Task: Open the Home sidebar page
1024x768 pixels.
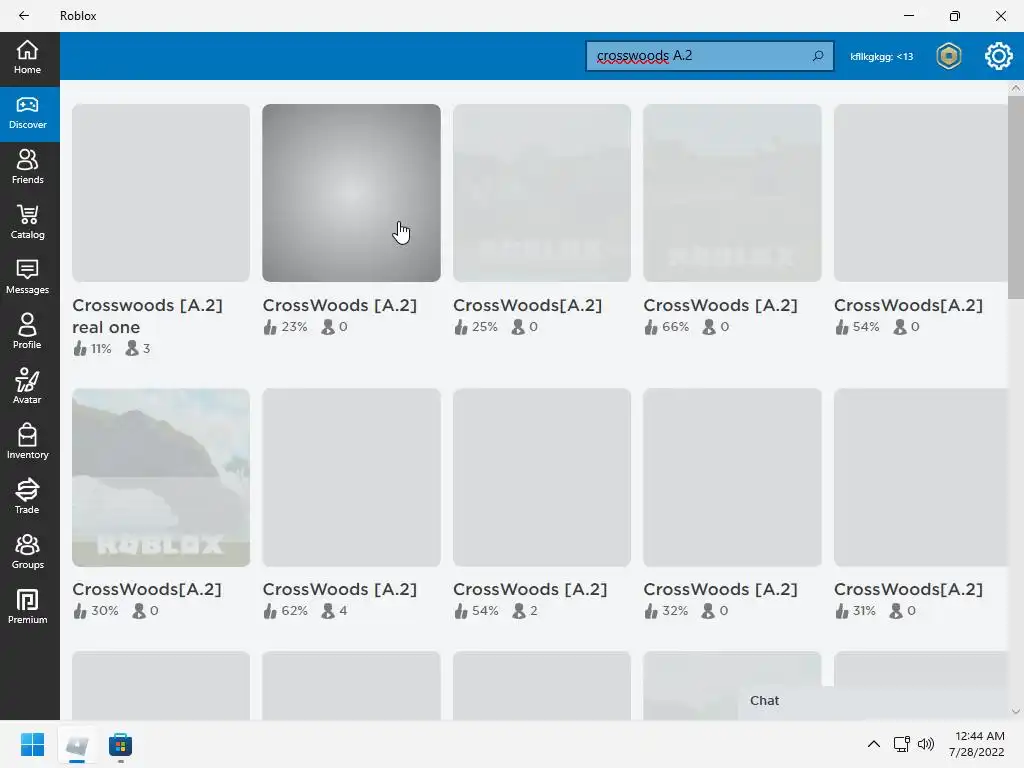Action: 29,59
